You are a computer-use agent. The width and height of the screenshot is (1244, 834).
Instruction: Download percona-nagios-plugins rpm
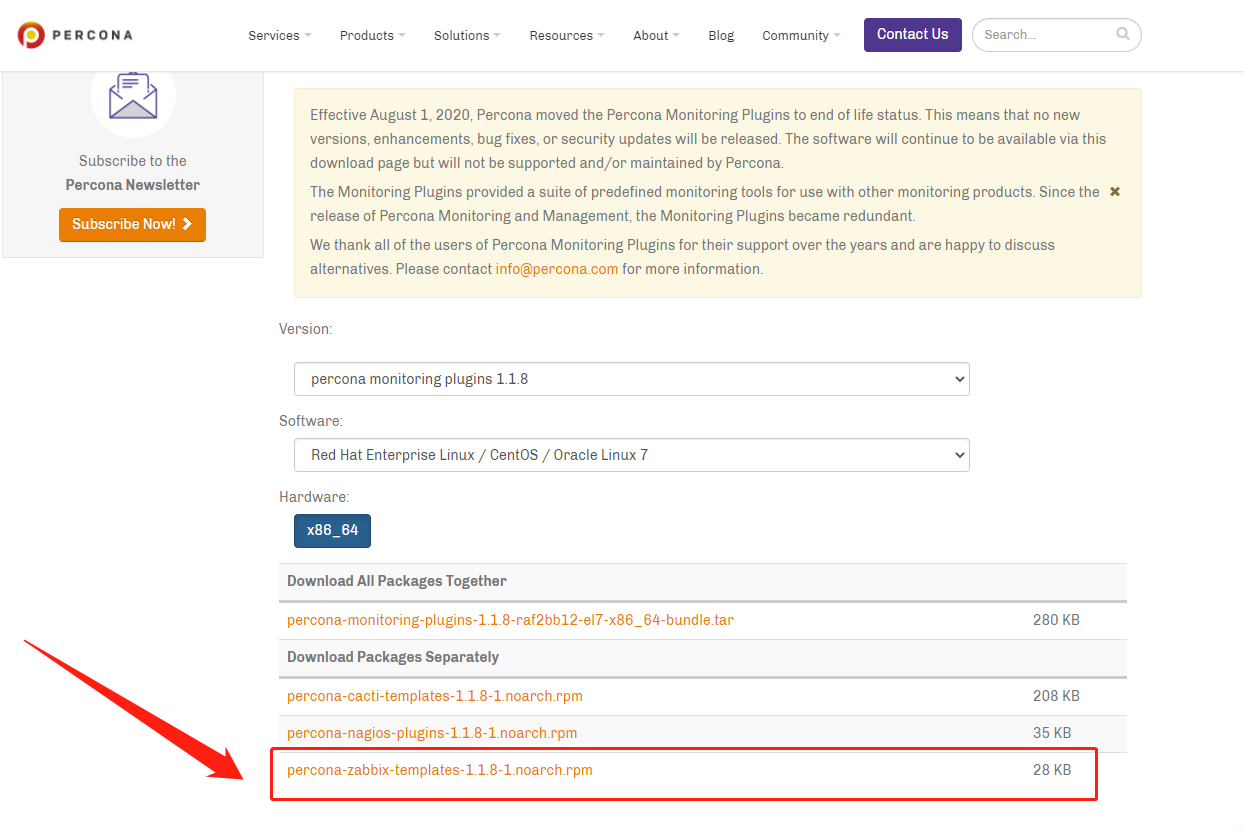pyautogui.click(x=432, y=733)
